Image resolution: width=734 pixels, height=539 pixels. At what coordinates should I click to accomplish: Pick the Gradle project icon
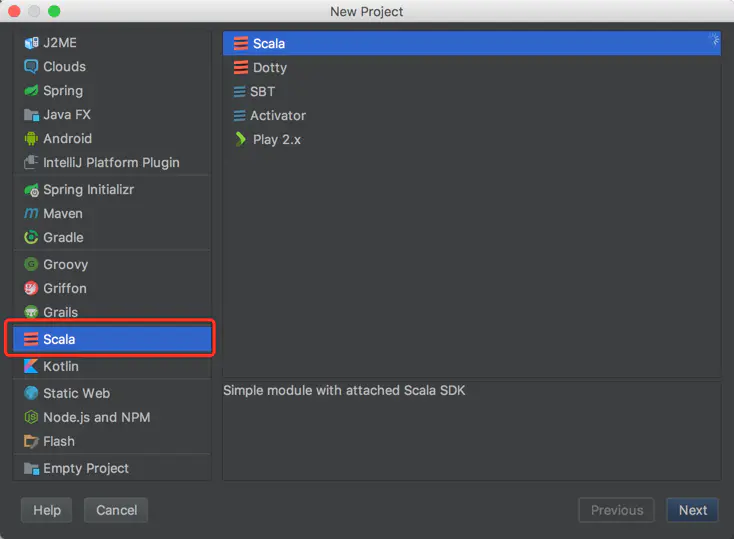(x=31, y=237)
